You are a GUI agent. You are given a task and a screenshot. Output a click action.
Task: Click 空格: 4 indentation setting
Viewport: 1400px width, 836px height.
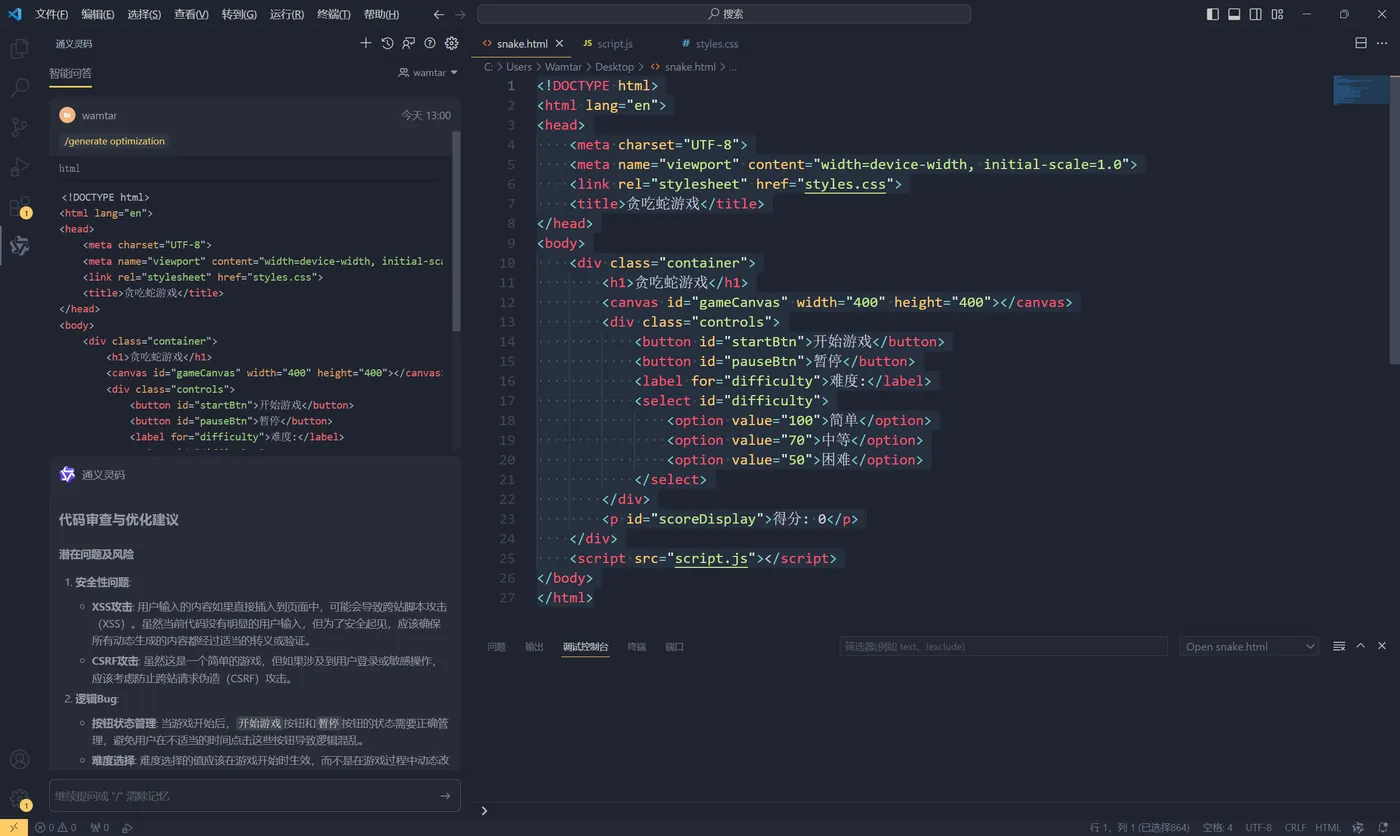(x=1217, y=827)
